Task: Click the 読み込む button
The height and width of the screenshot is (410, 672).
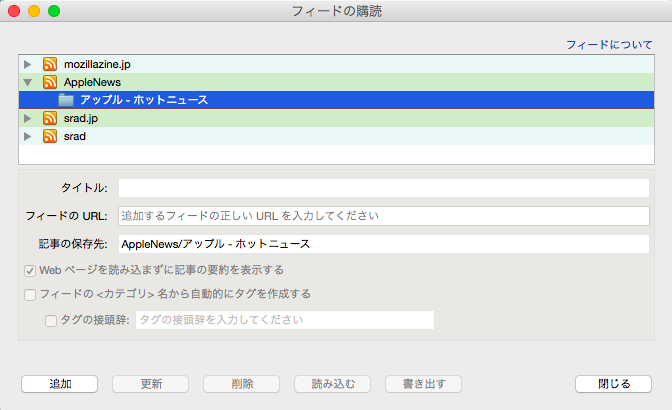Action: [x=333, y=384]
